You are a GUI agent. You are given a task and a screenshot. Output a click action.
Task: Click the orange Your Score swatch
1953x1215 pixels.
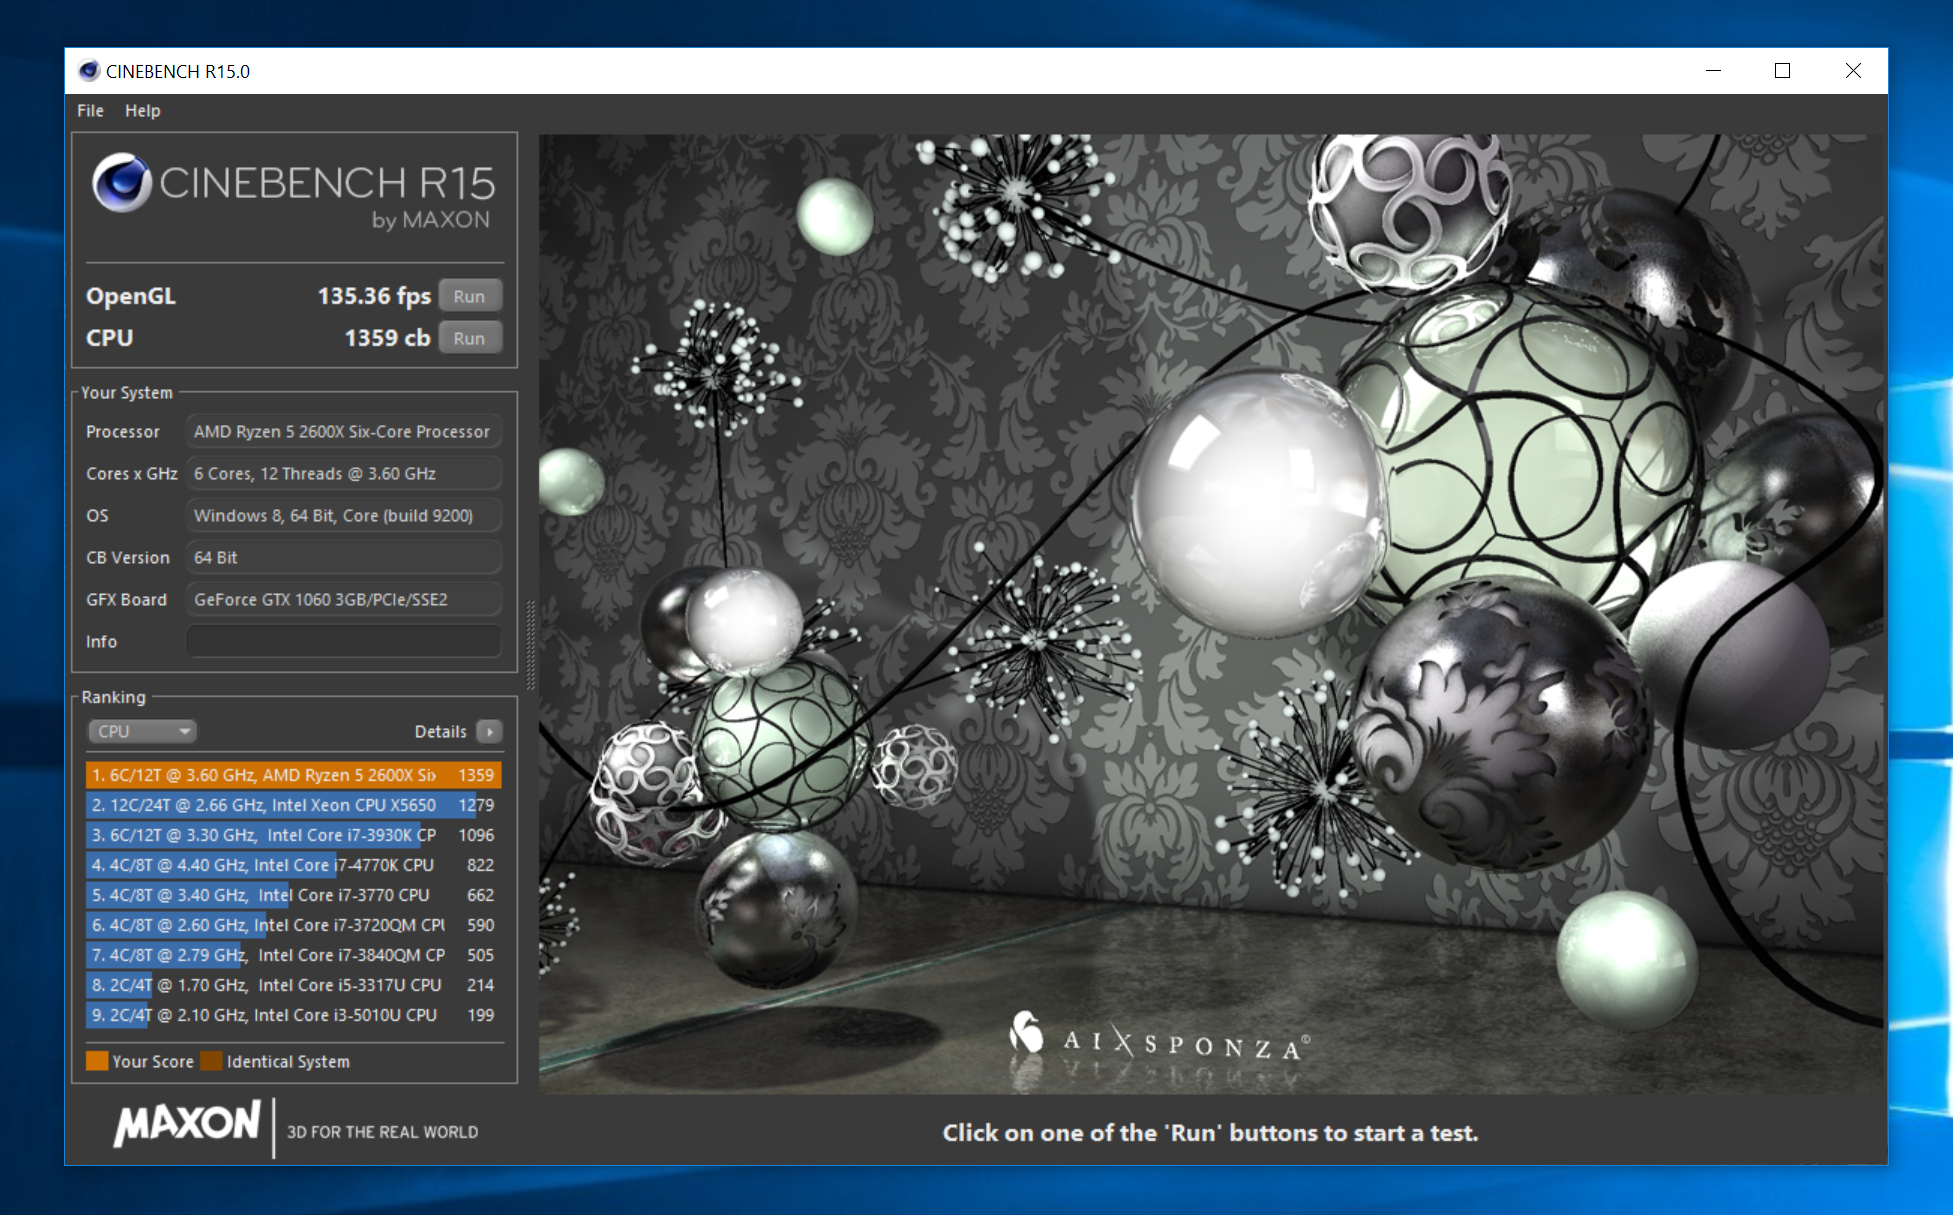(x=97, y=1062)
